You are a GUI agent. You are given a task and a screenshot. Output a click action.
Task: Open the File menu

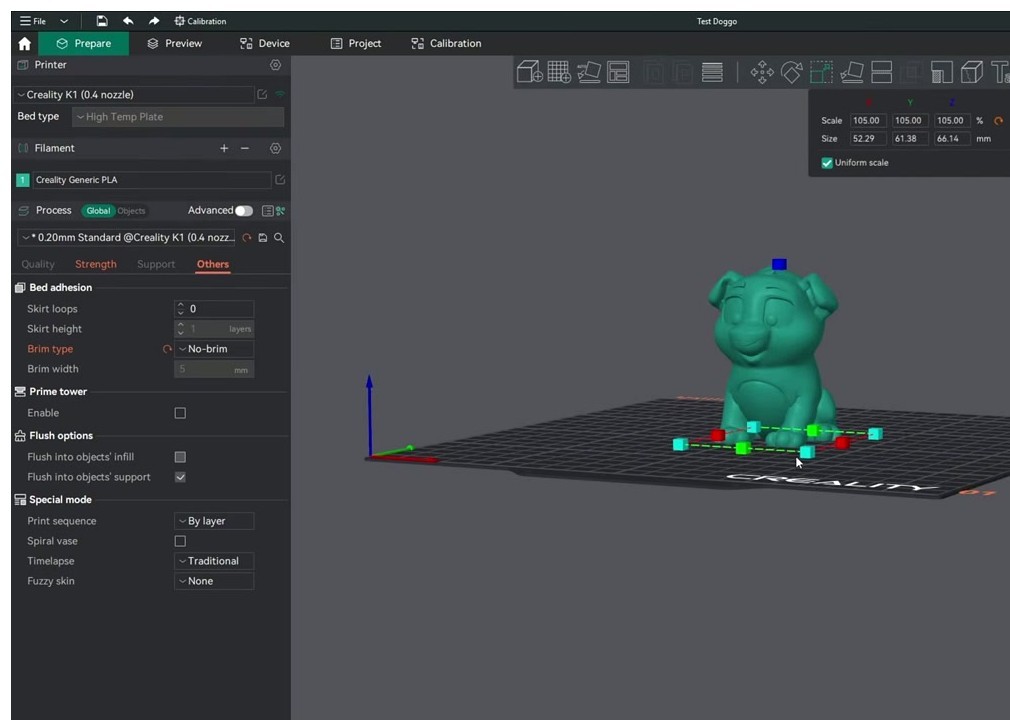pyautogui.click(x=32, y=21)
